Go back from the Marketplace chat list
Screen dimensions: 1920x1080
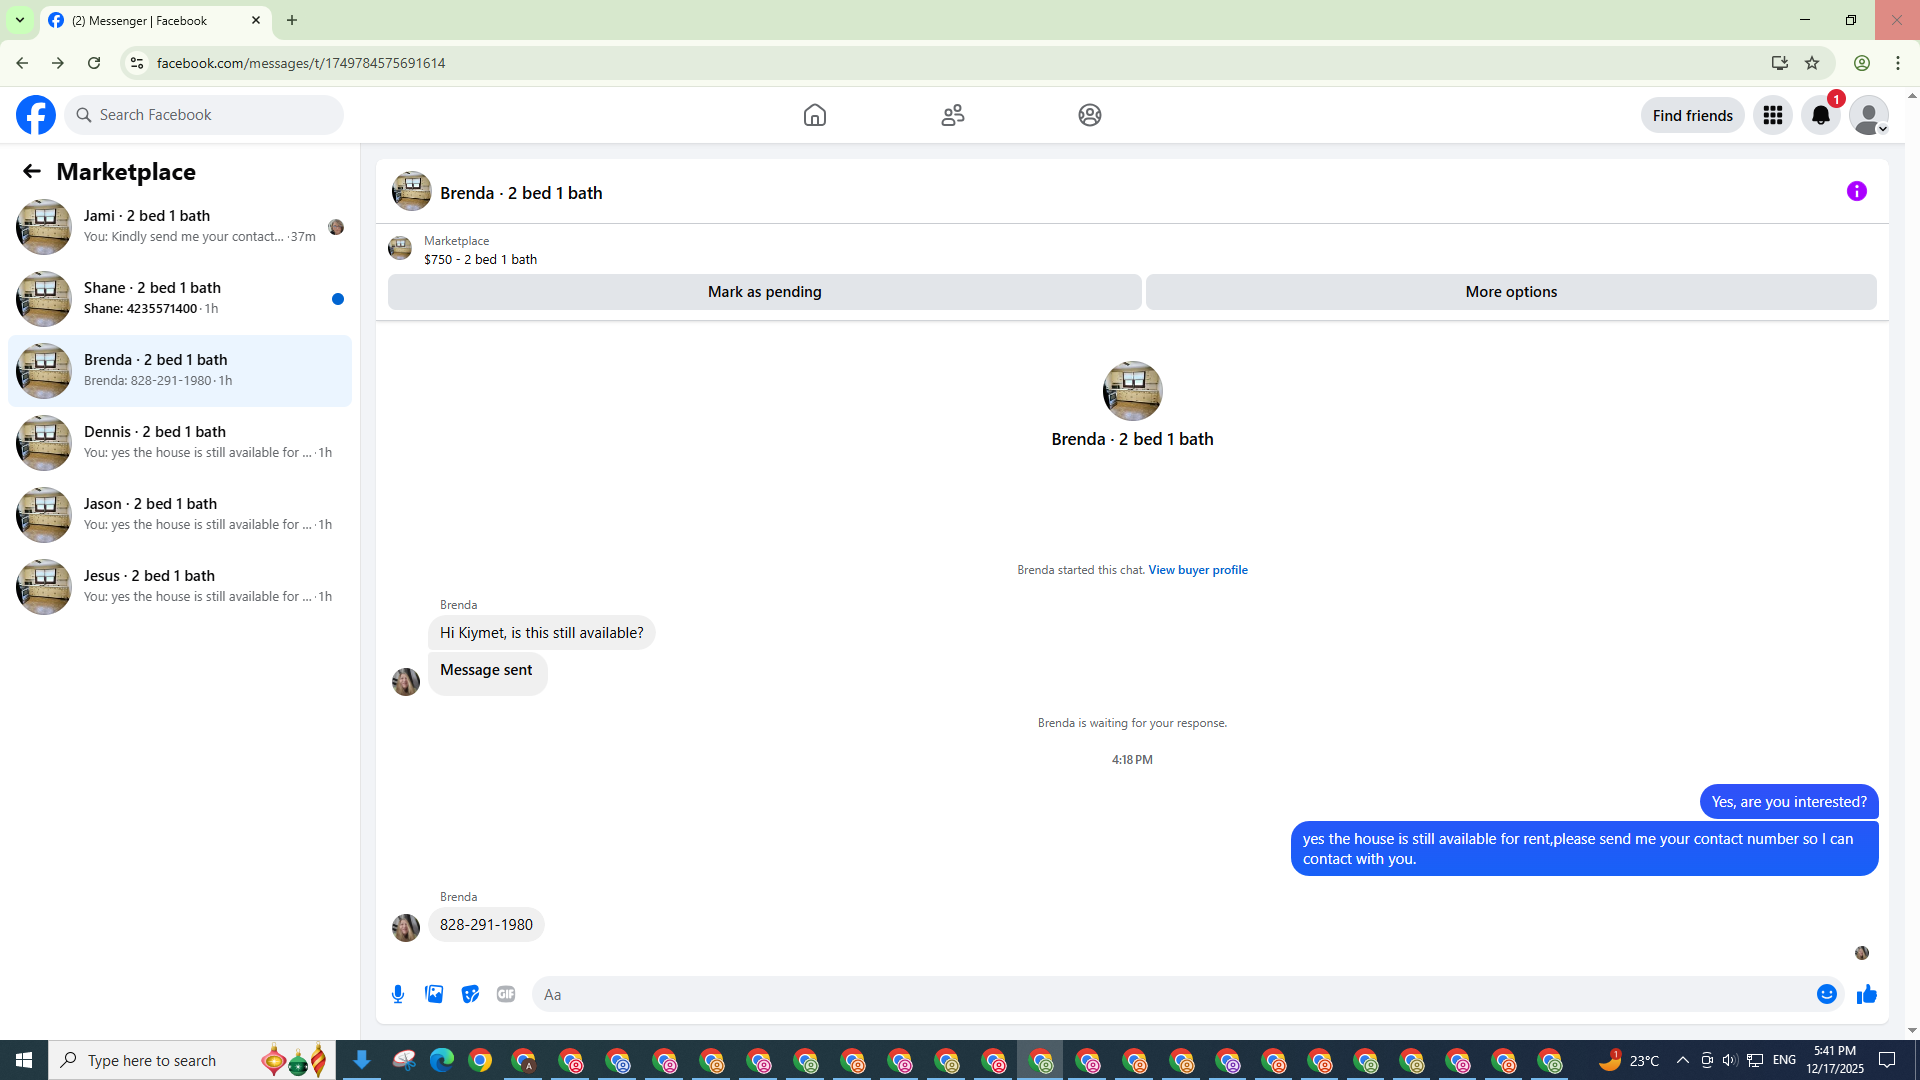(x=32, y=172)
